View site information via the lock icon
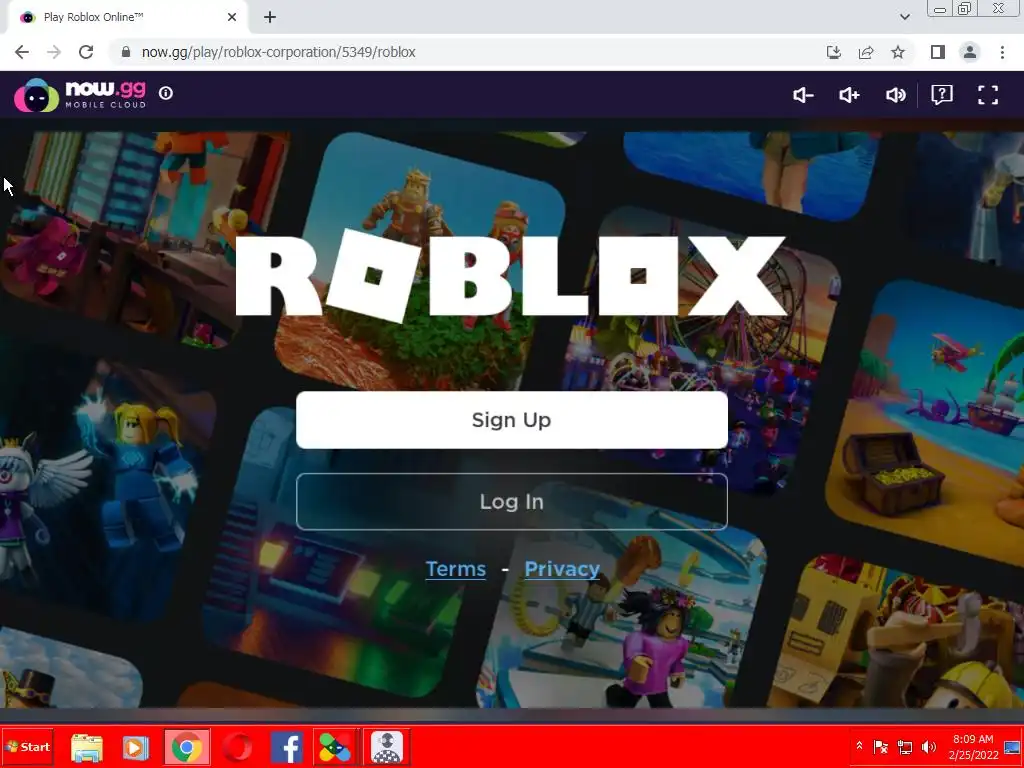The width and height of the screenshot is (1024, 768). (x=126, y=52)
